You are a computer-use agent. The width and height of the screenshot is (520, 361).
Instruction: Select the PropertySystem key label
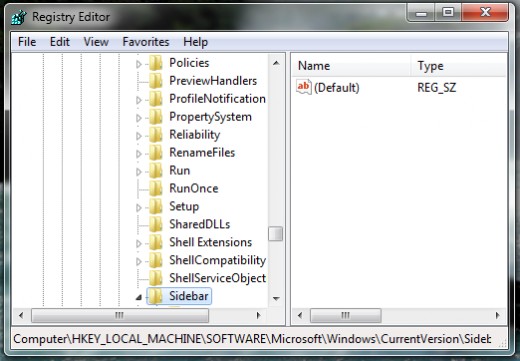click(x=210, y=117)
